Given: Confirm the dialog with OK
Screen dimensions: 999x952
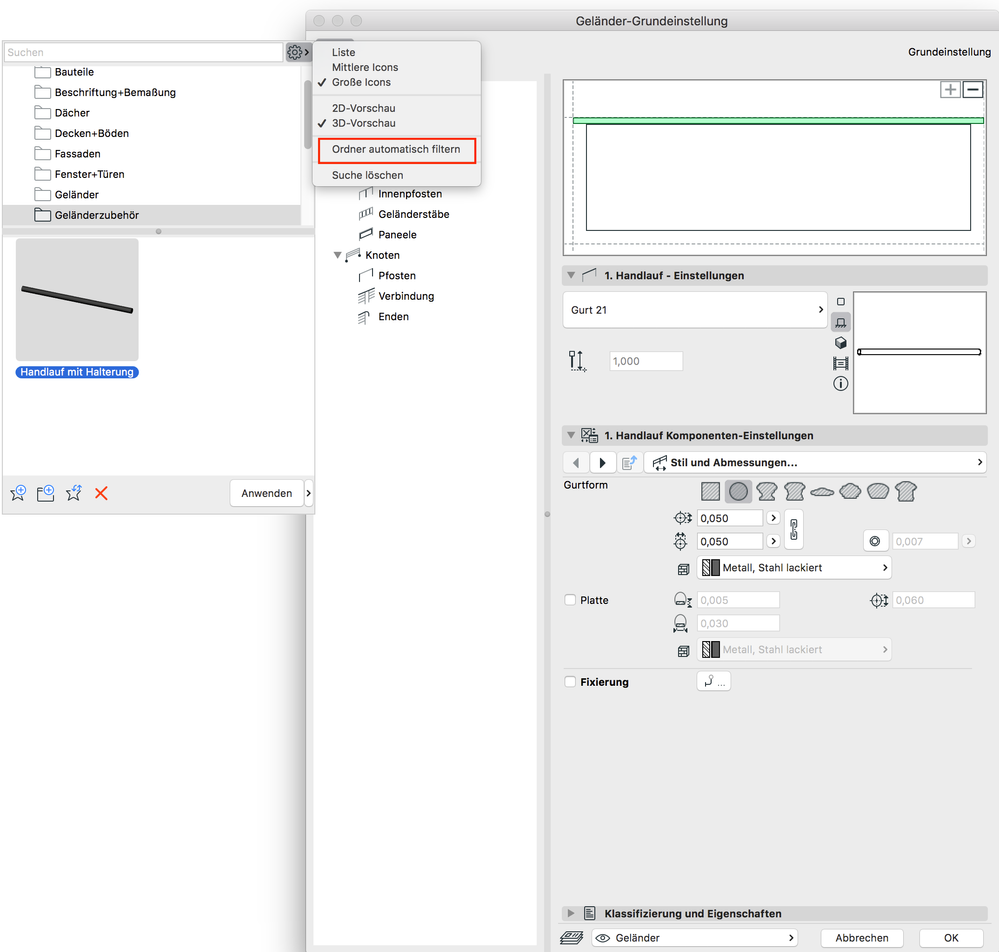Looking at the screenshot, I should 951,937.
